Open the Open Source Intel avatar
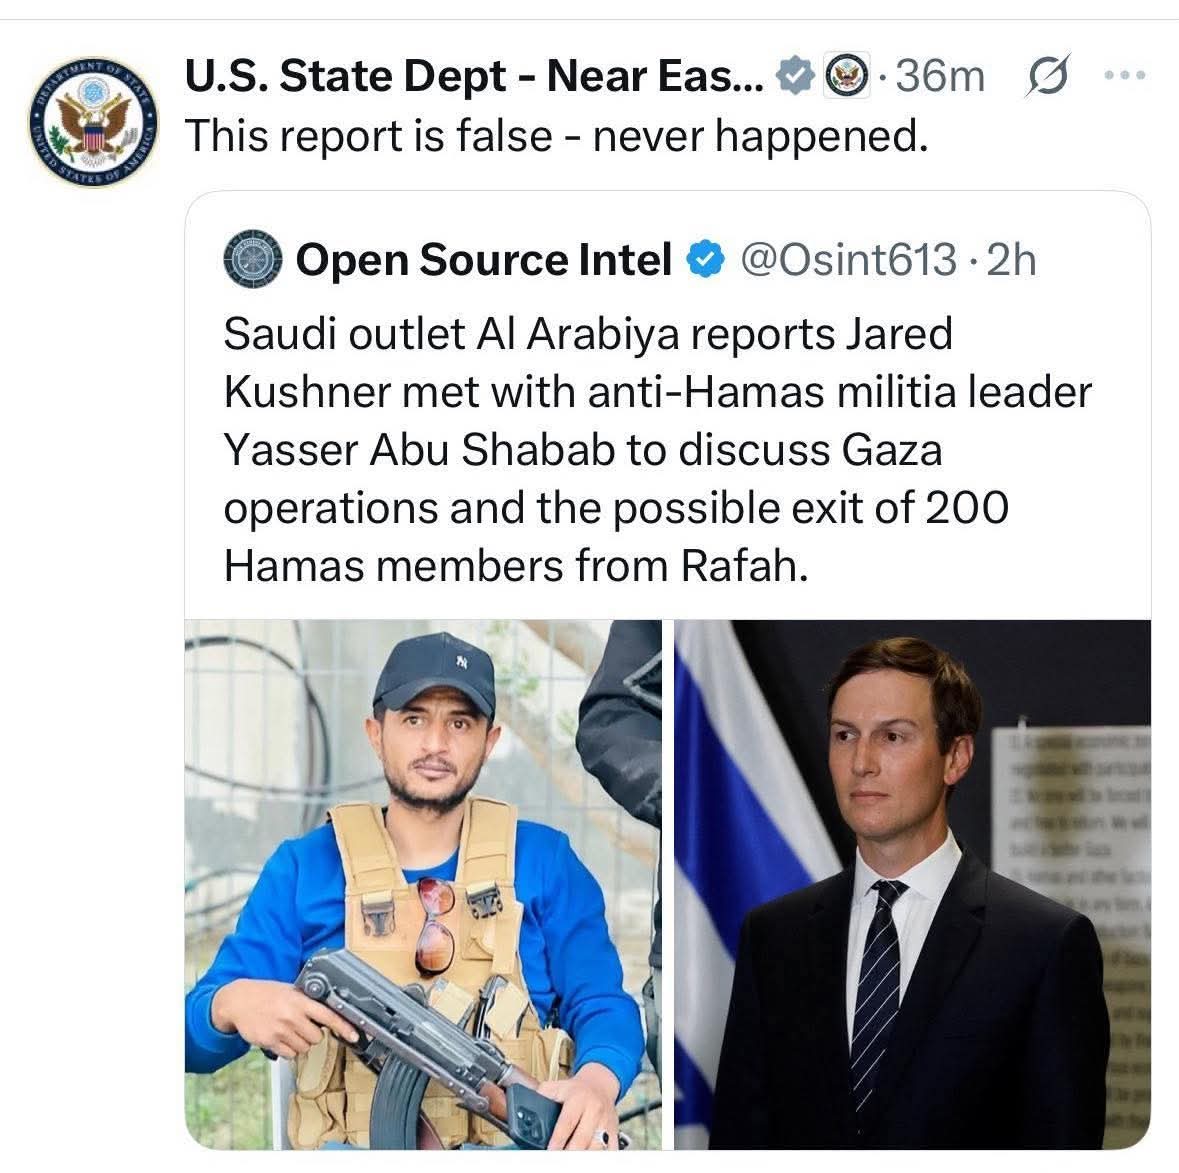Viewport: 1179px width, 1173px height. pyautogui.click(x=252, y=260)
